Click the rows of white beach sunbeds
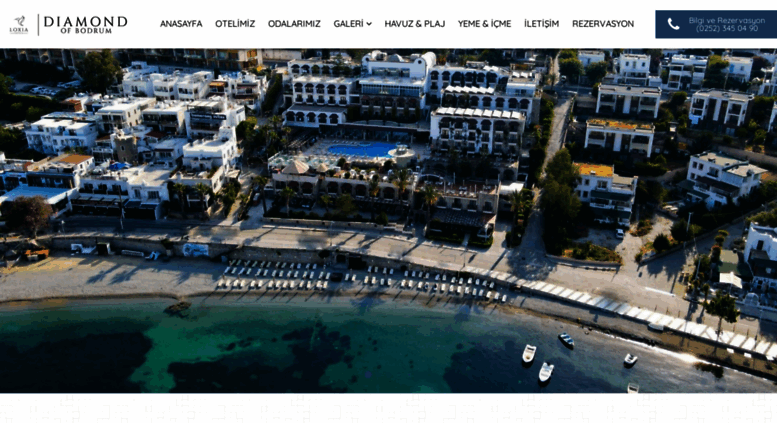Image resolution: width=777 pixels, height=423 pixels. [x=364, y=281]
